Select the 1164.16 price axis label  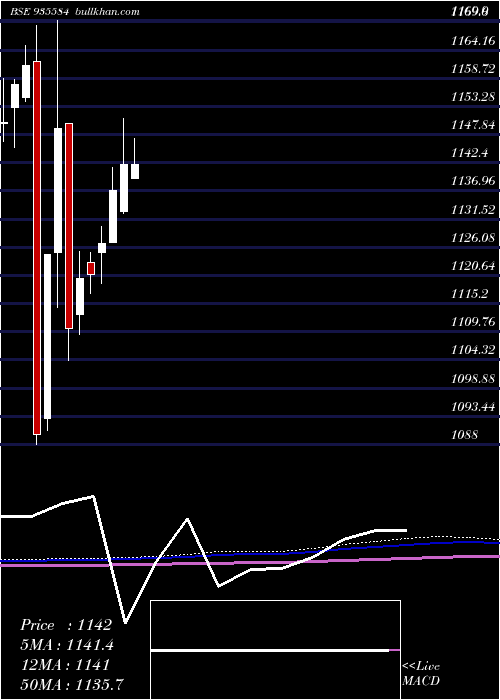pyautogui.click(x=473, y=41)
